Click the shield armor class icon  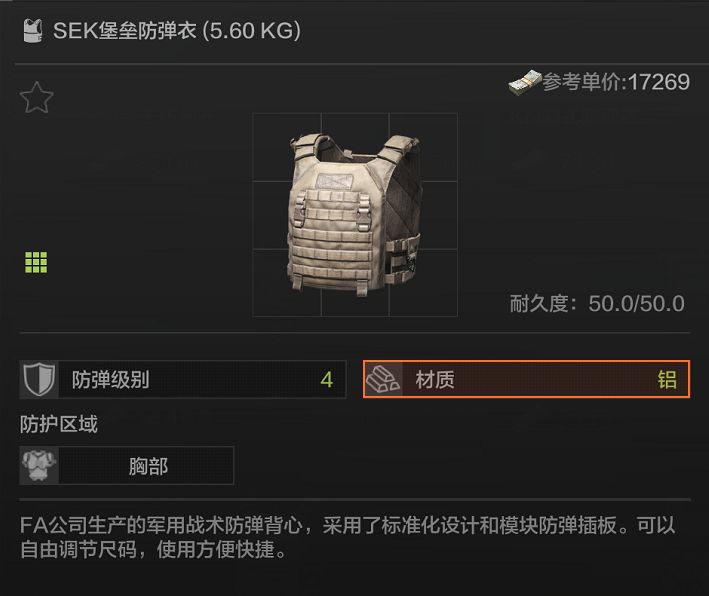39,379
